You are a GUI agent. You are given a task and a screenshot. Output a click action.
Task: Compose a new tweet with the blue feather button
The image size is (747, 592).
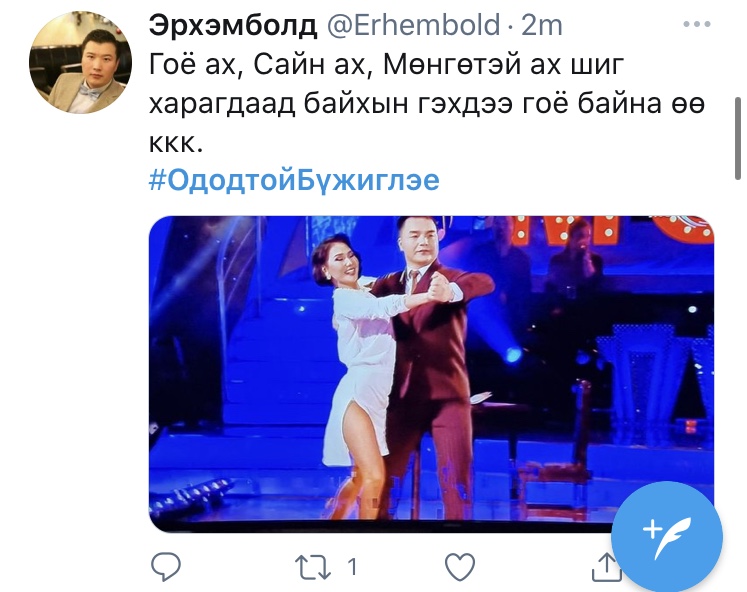[667, 537]
